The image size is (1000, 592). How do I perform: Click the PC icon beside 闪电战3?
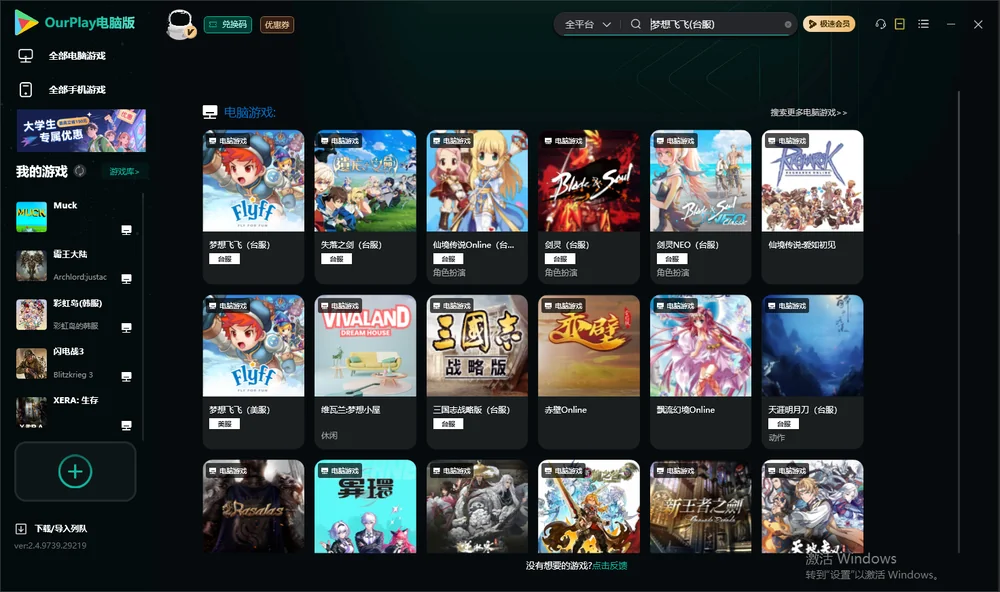point(126,376)
